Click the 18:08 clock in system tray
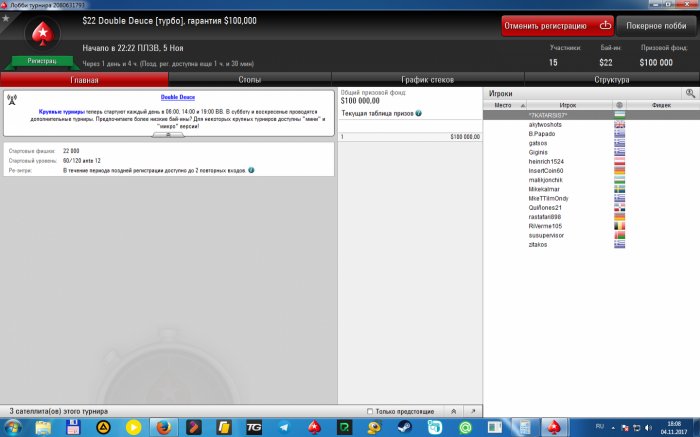 [674, 424]
